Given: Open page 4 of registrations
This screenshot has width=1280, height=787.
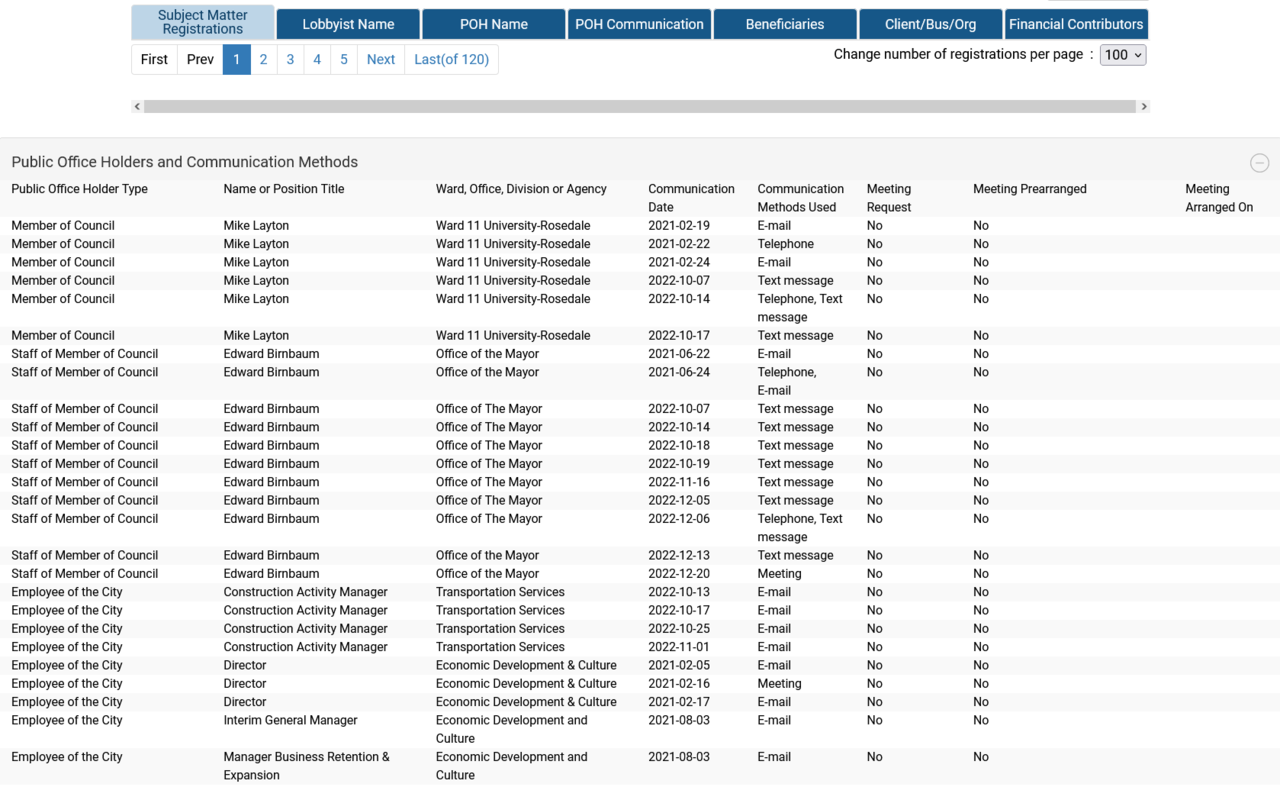Looking at the screenshot, I should coord(317,59).
